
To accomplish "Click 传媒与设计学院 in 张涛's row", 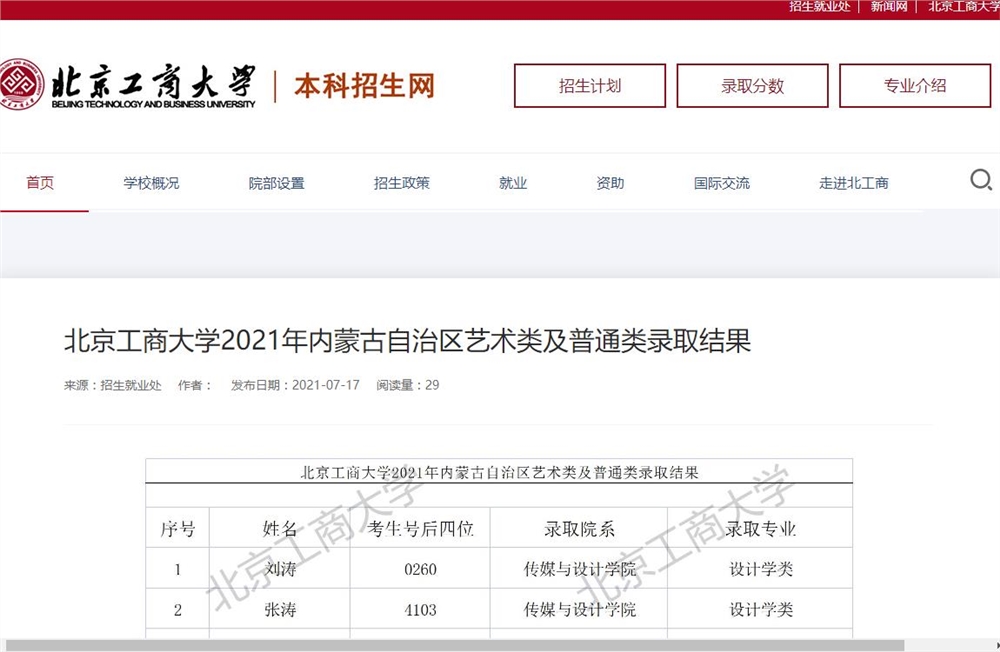I will (580, 610).
